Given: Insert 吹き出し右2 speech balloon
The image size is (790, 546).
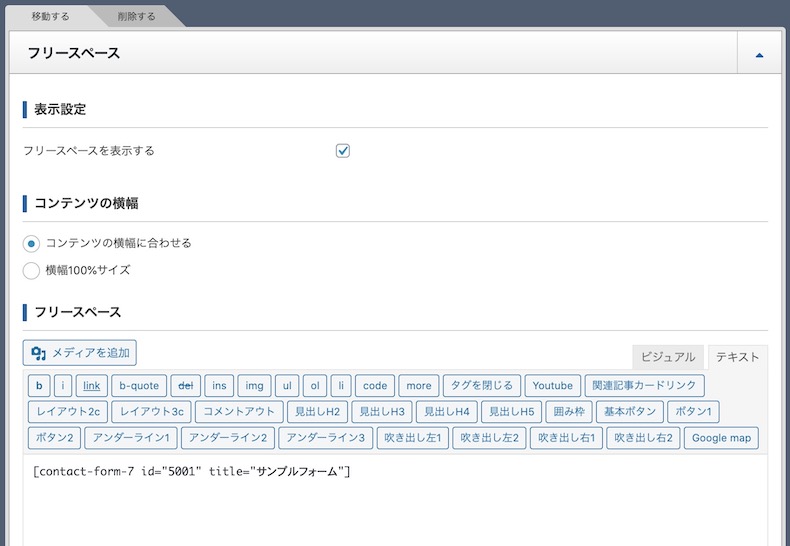Looking at the screenshot, I should 643,438.
